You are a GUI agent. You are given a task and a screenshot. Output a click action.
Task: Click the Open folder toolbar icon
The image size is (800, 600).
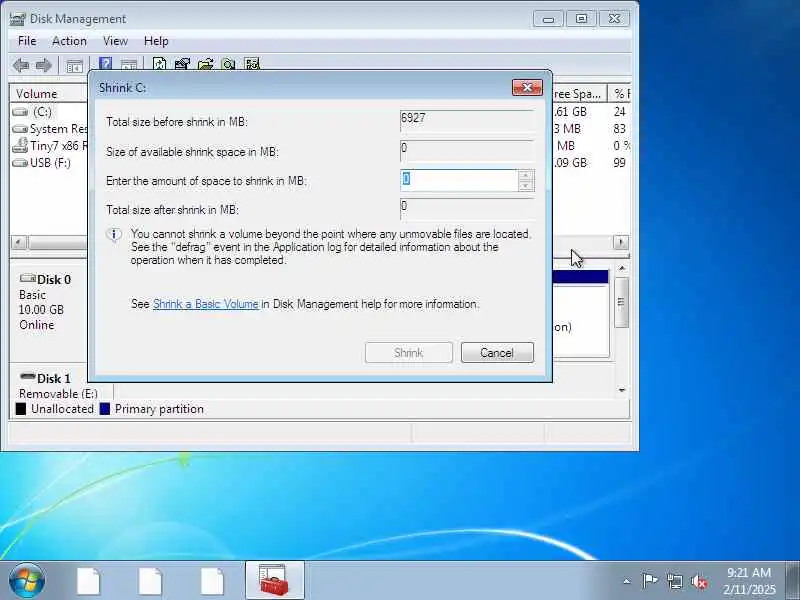pyautogui.click(x=206, y=64)
